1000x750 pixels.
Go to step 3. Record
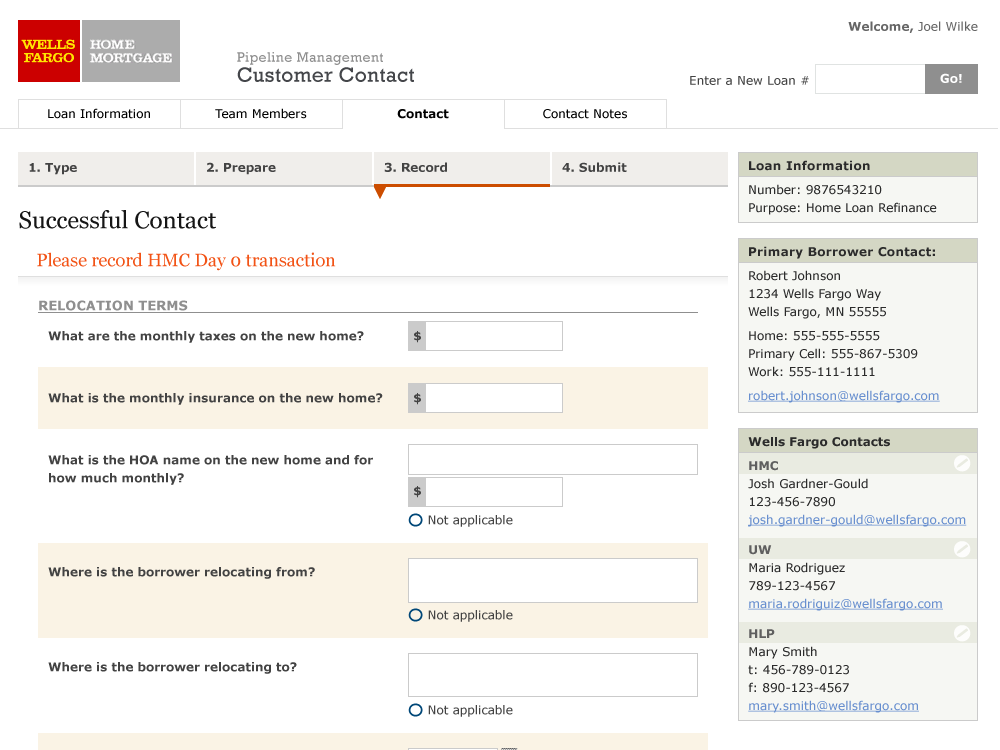pos(462,168)
